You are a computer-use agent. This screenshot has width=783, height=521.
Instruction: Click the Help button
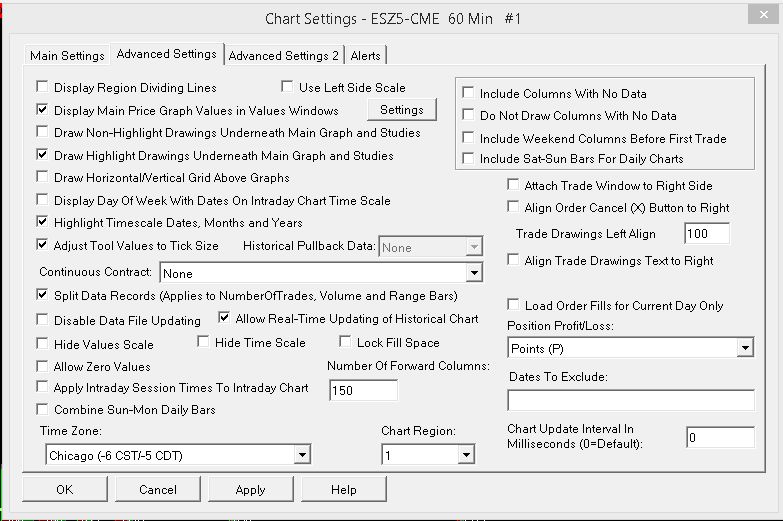click(x=344, y=489)
